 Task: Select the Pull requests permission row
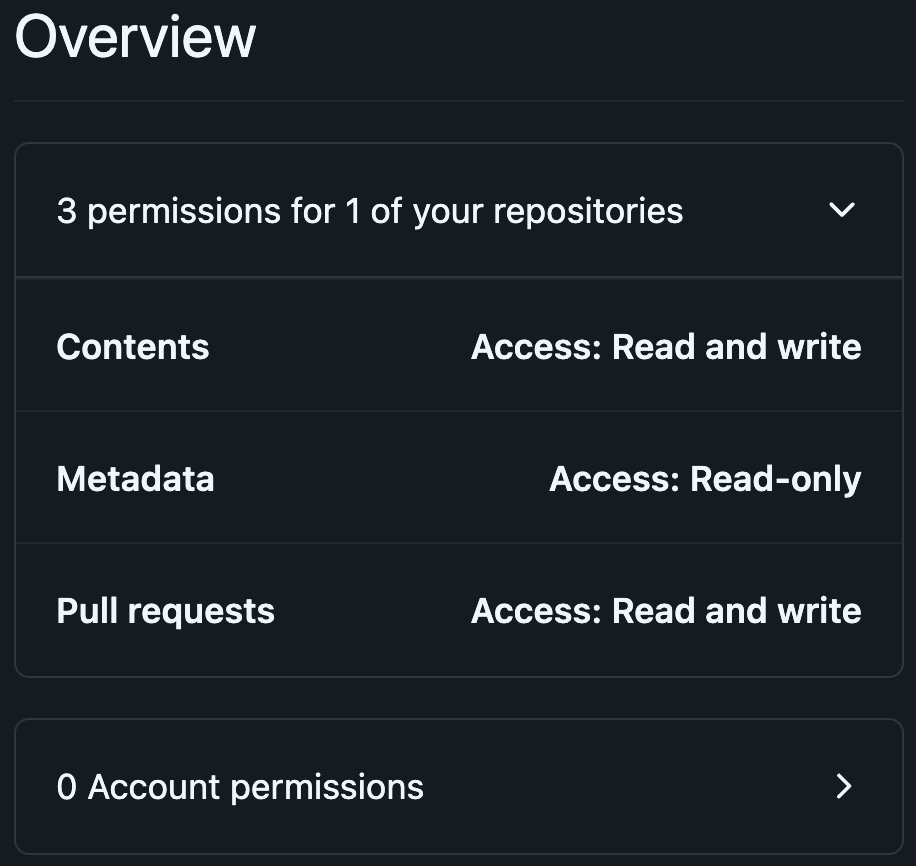click(x=458, y=610)
